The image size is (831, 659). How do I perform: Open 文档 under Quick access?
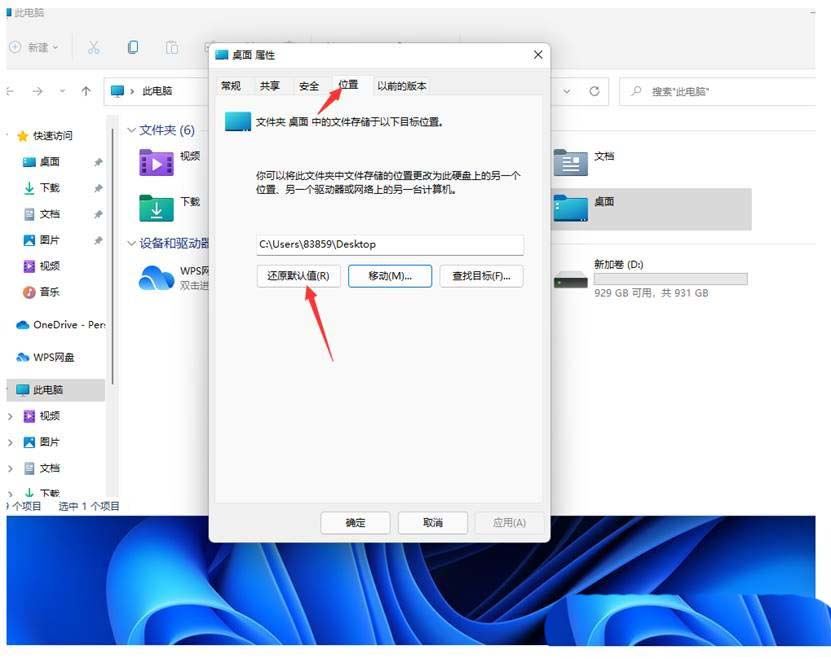tap(49, 214)
